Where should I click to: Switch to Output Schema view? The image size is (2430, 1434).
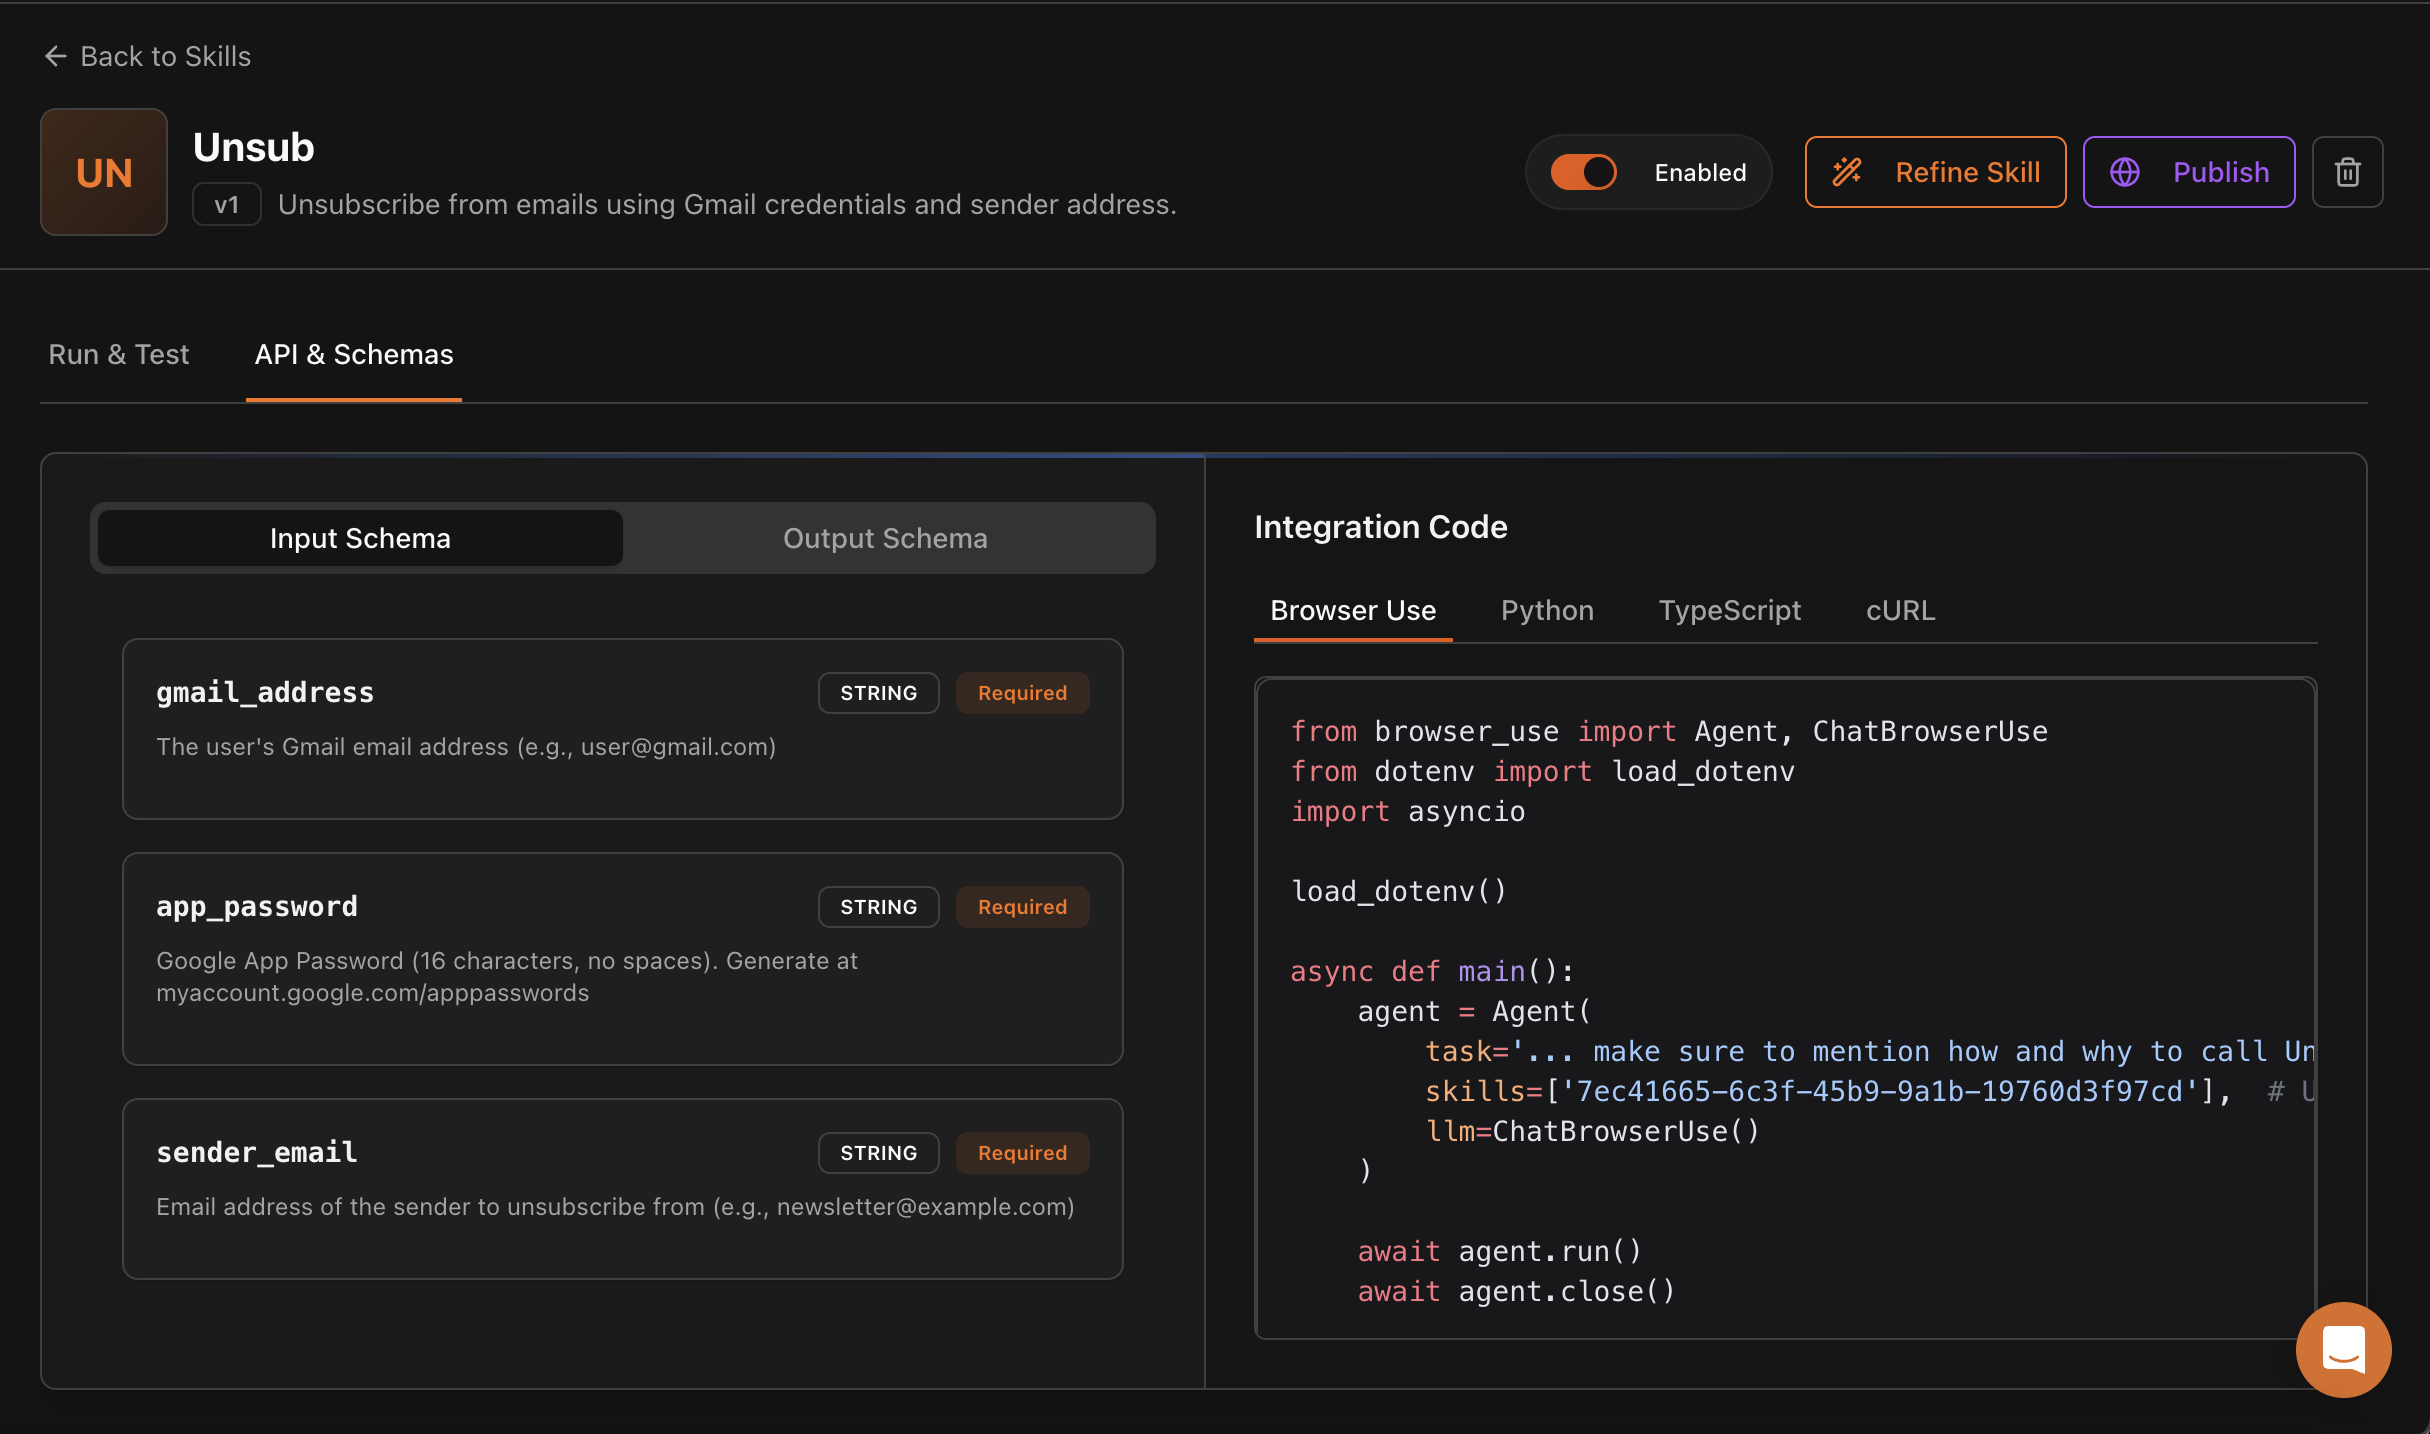884,538
